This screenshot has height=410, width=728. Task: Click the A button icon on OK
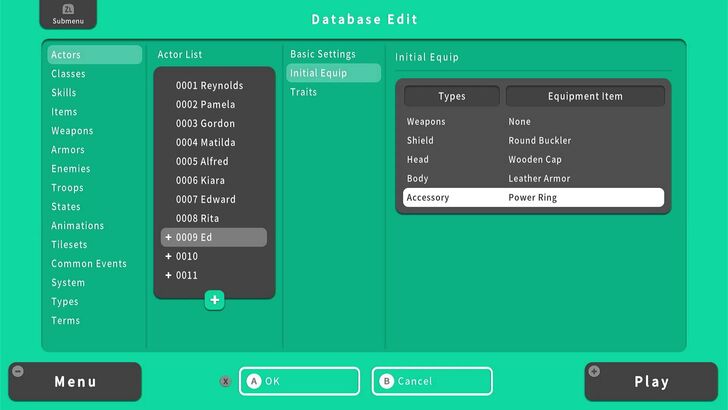(x=254, y=381)
